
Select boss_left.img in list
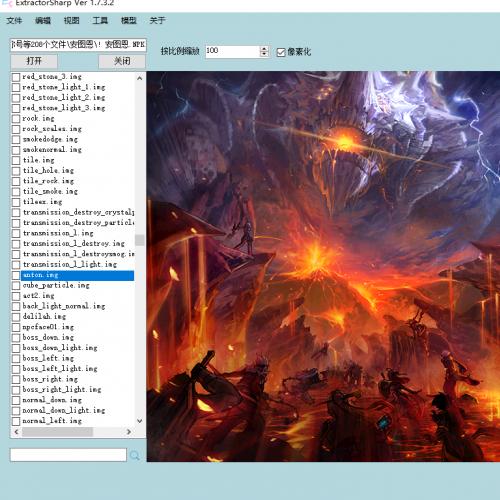coord(48,358)
